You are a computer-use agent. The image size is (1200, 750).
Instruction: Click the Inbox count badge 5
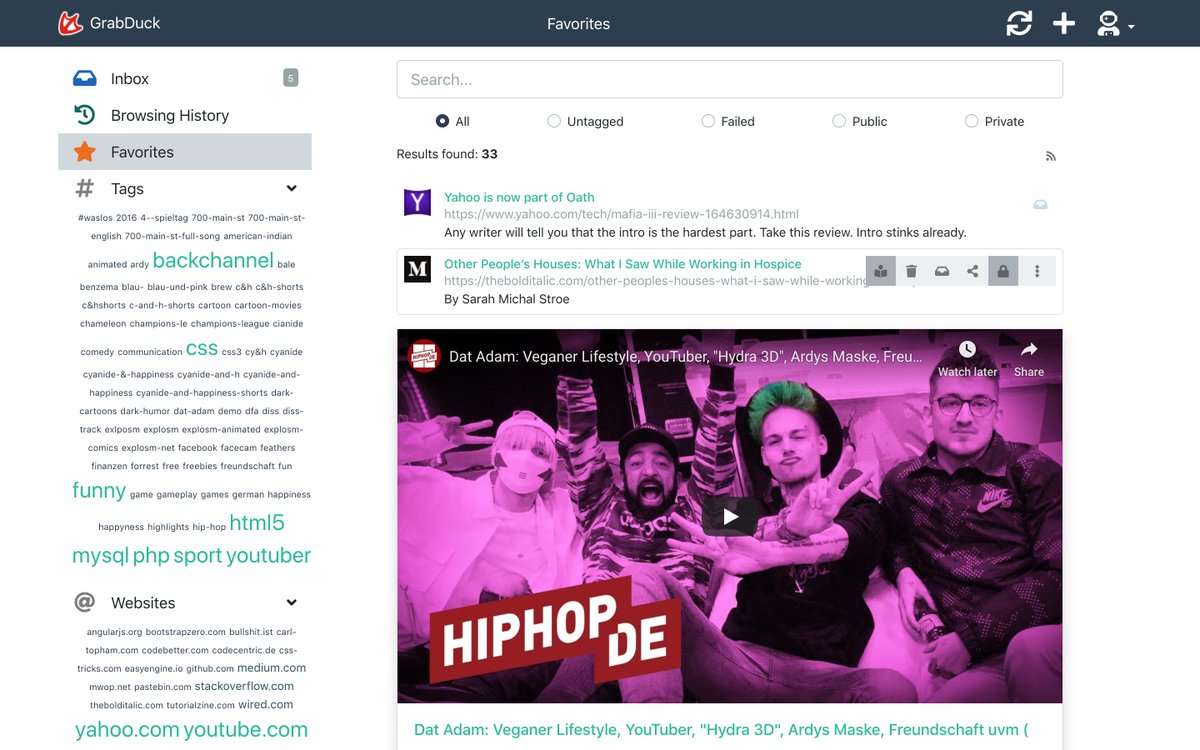pos(291,78)
